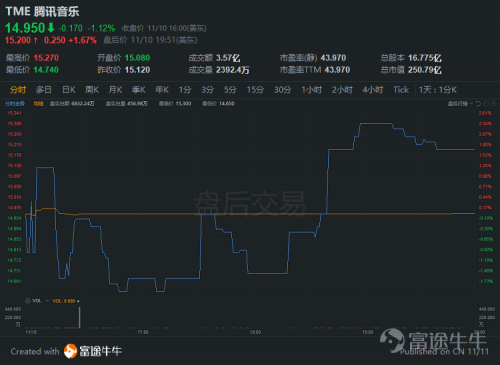
Task: Close the VOL indicator panel
Action: [x=28, y=301]
